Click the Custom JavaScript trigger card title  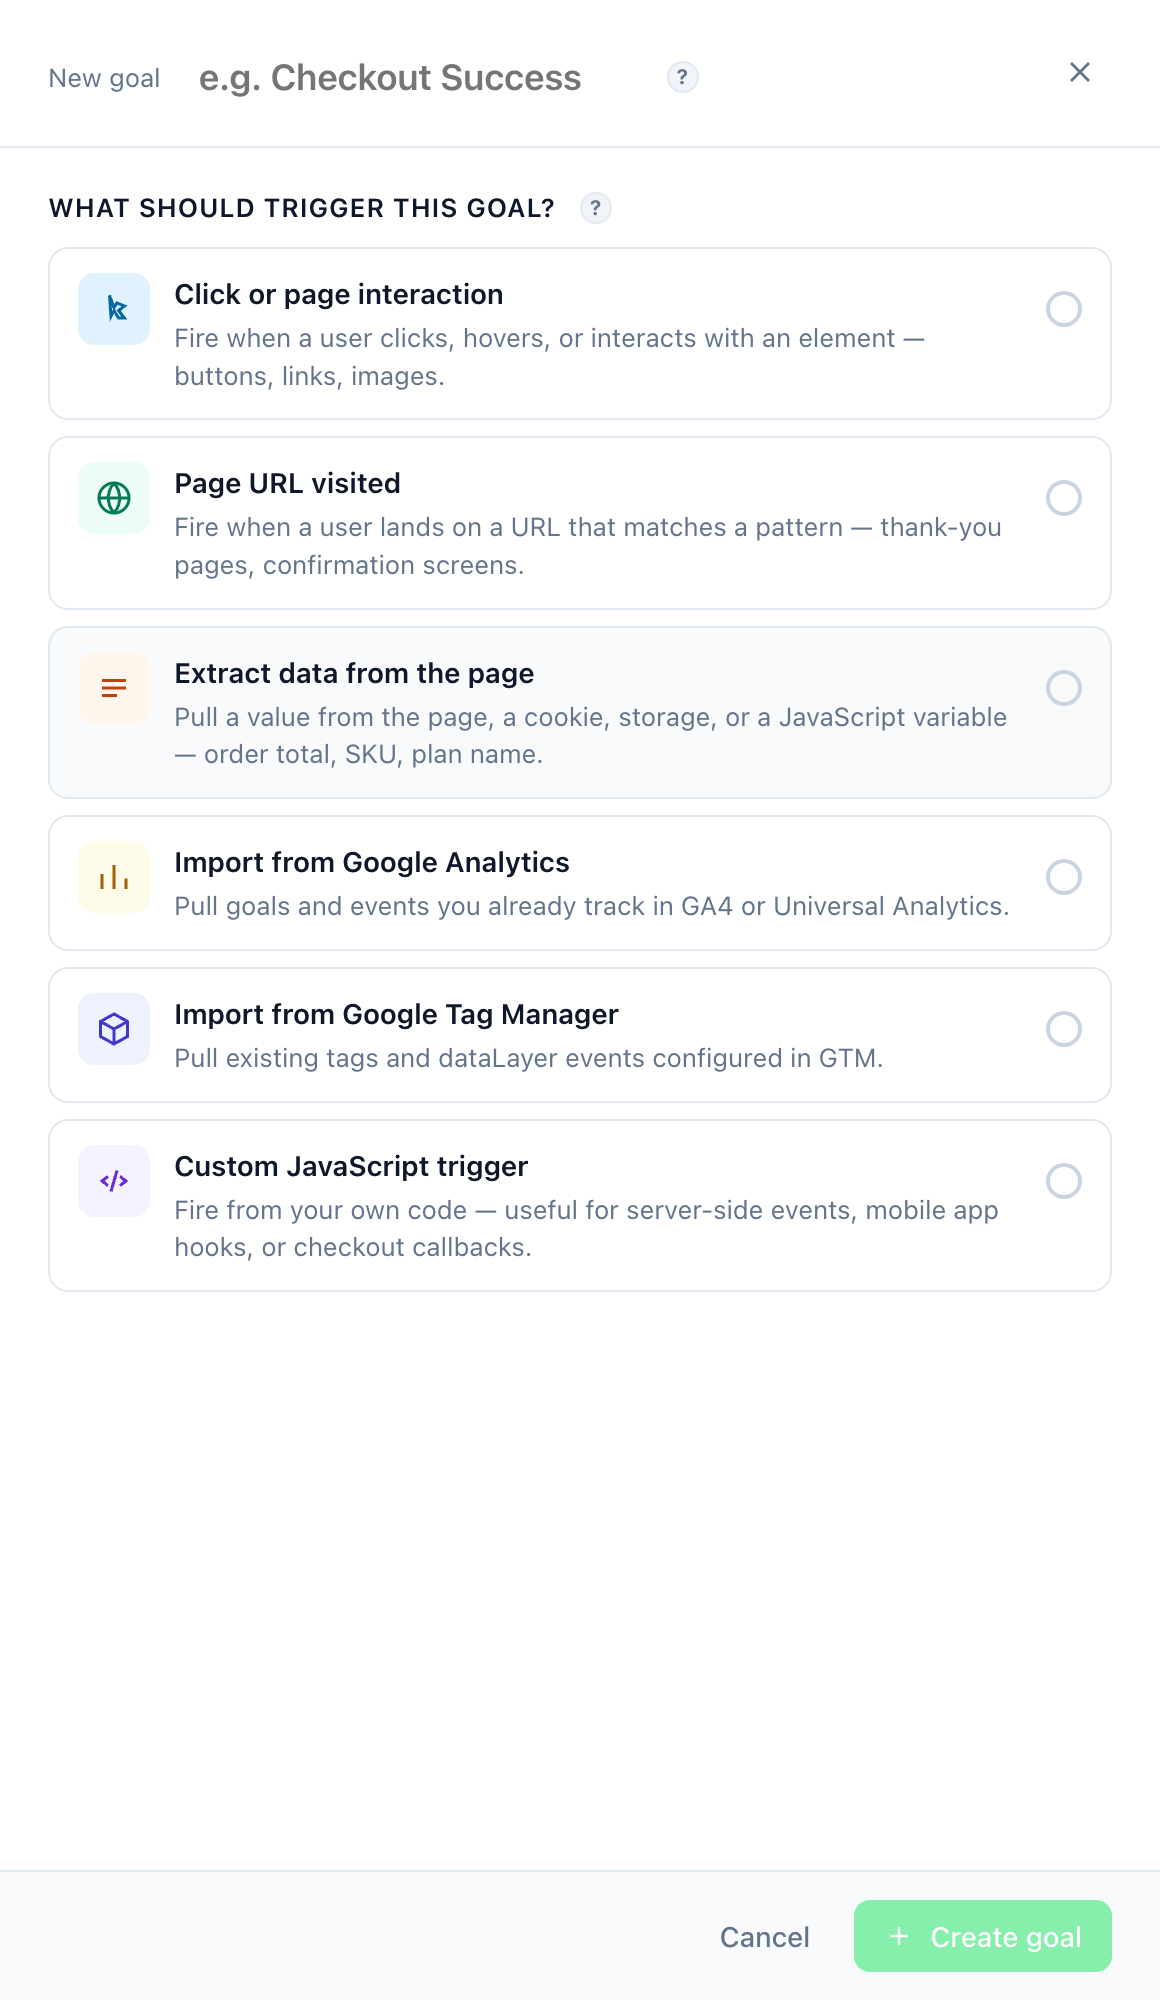[x=351, y=1166]
